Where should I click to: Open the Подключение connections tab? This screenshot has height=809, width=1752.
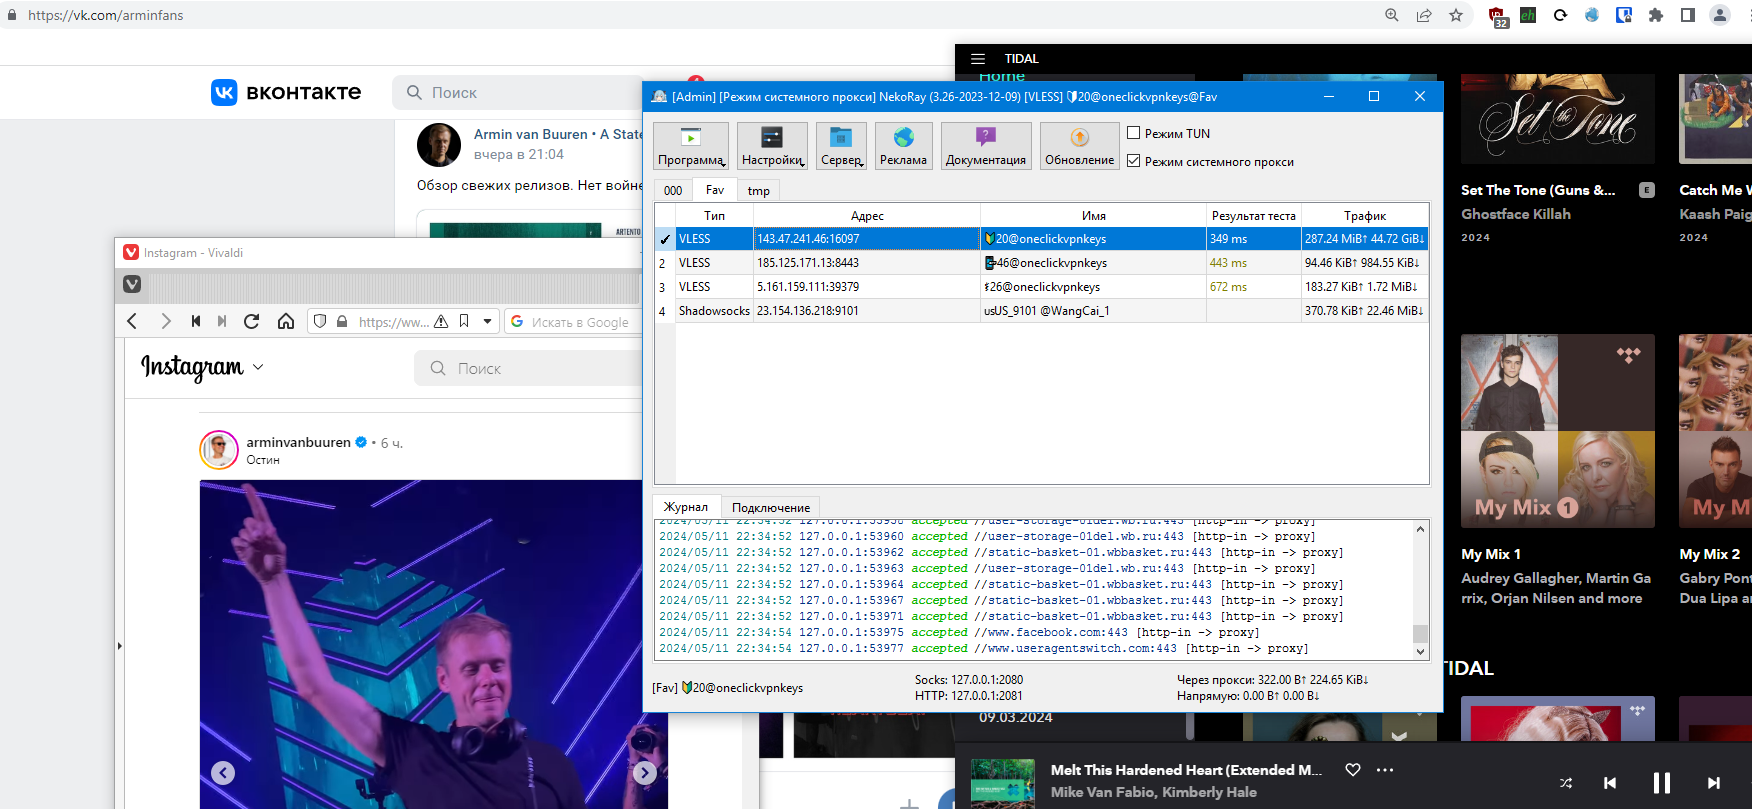pyautogui.click(x=771, y=508)
